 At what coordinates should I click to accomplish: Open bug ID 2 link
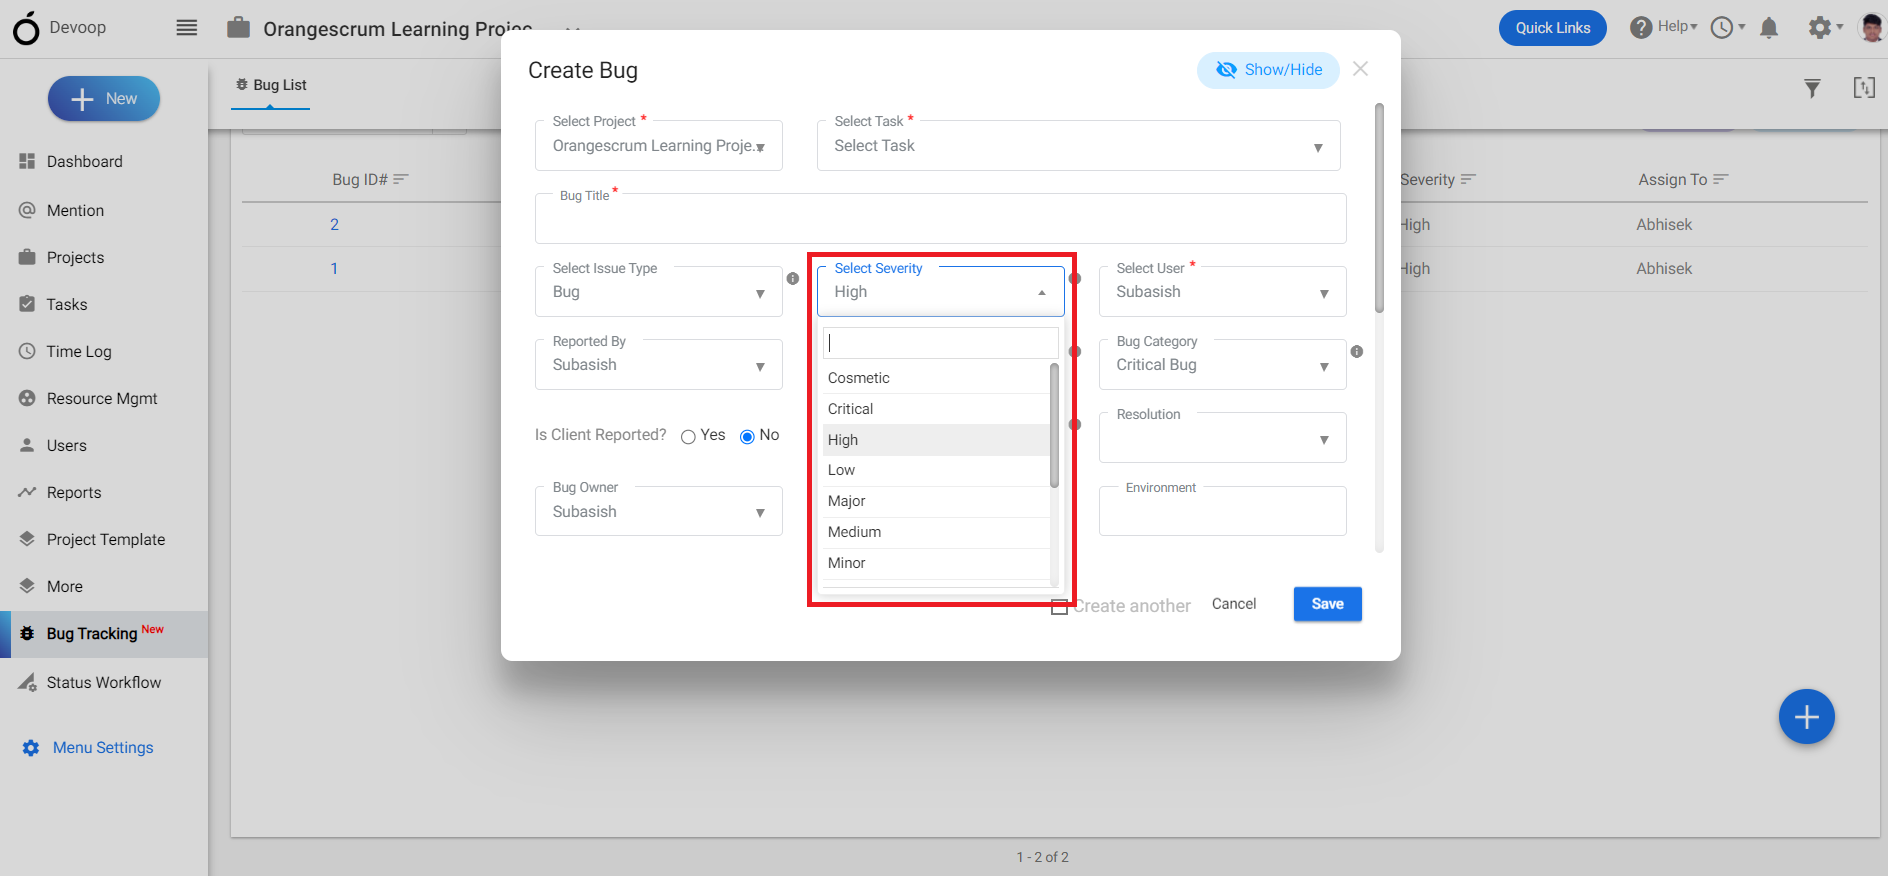point(334,225)
